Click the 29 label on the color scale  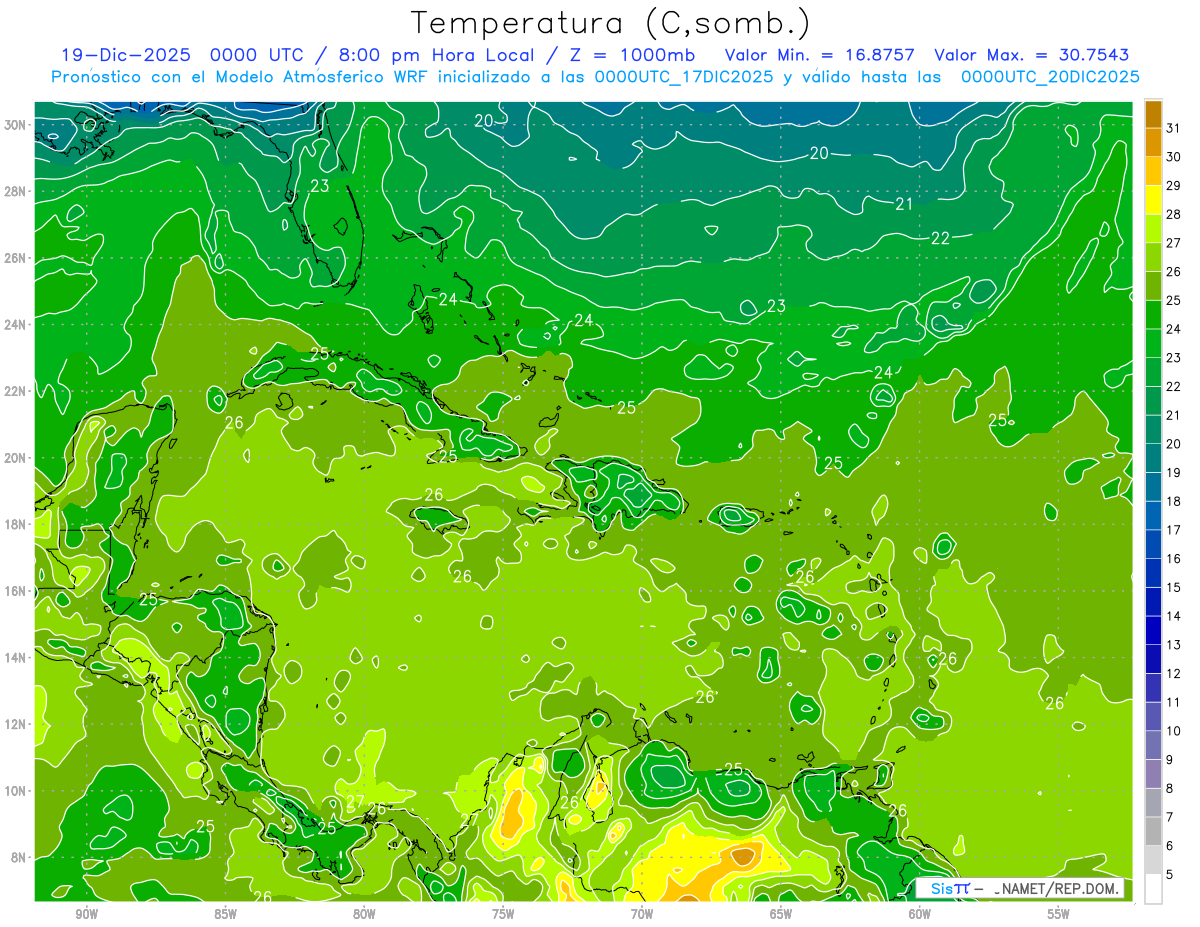[1174, 185]
